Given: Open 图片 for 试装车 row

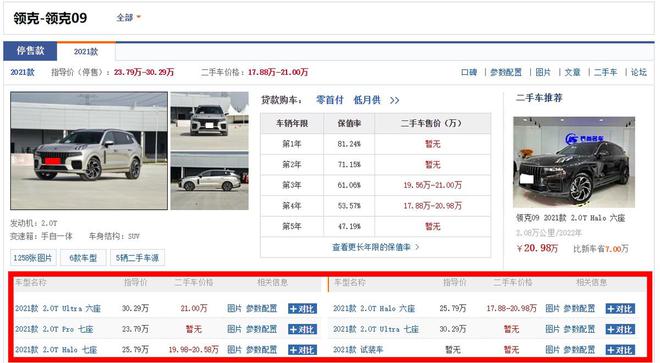Looking at the screenshot, I should click(552, 350).
